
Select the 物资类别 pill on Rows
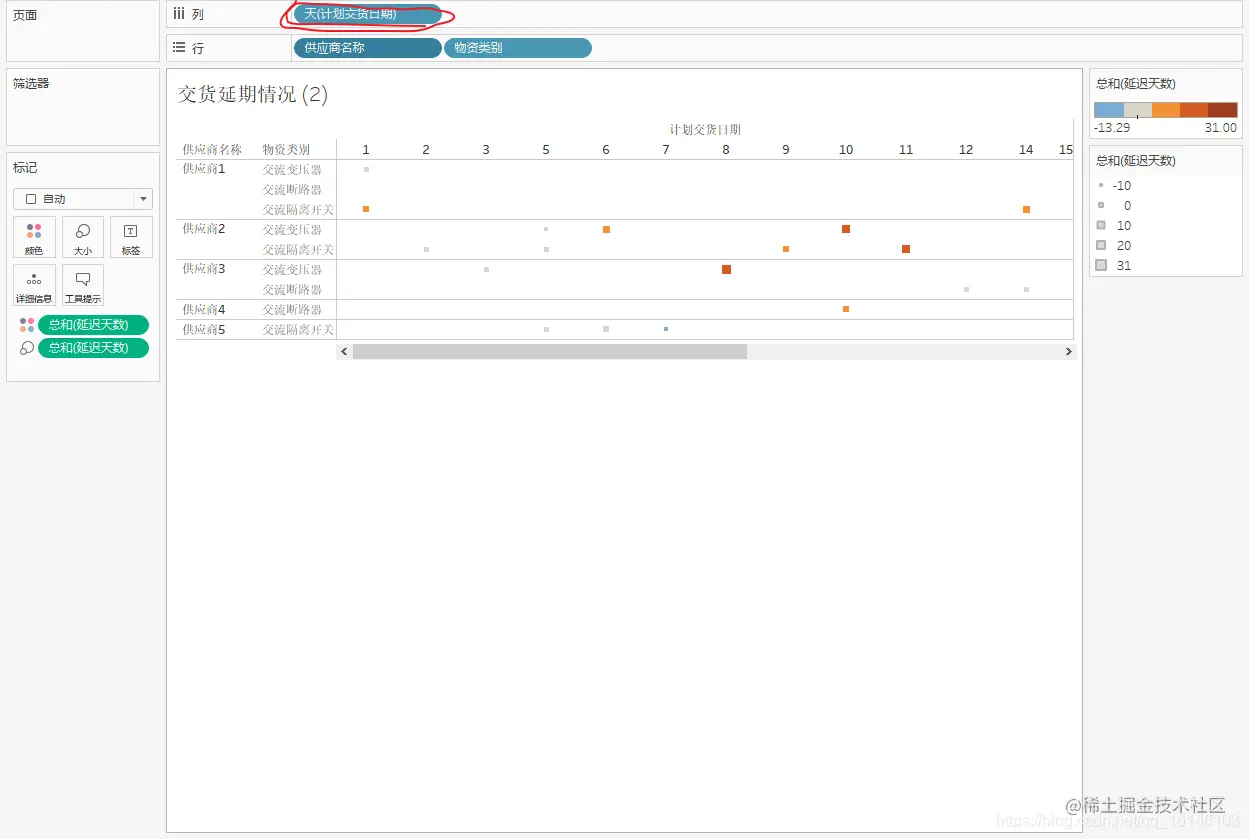pyautogui.click(x=517, y=48)
